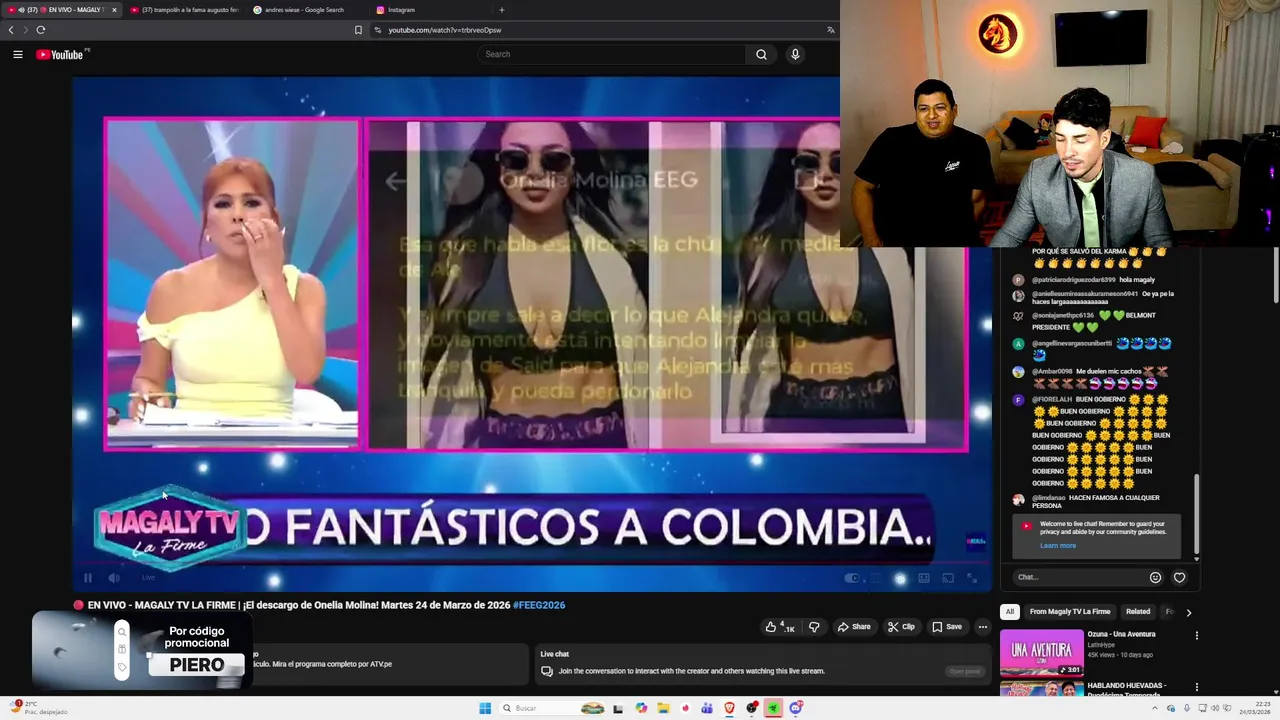Click the YouTube search magnifier button
Viewport: 1280px width, 720px height.
click(761, 54)
